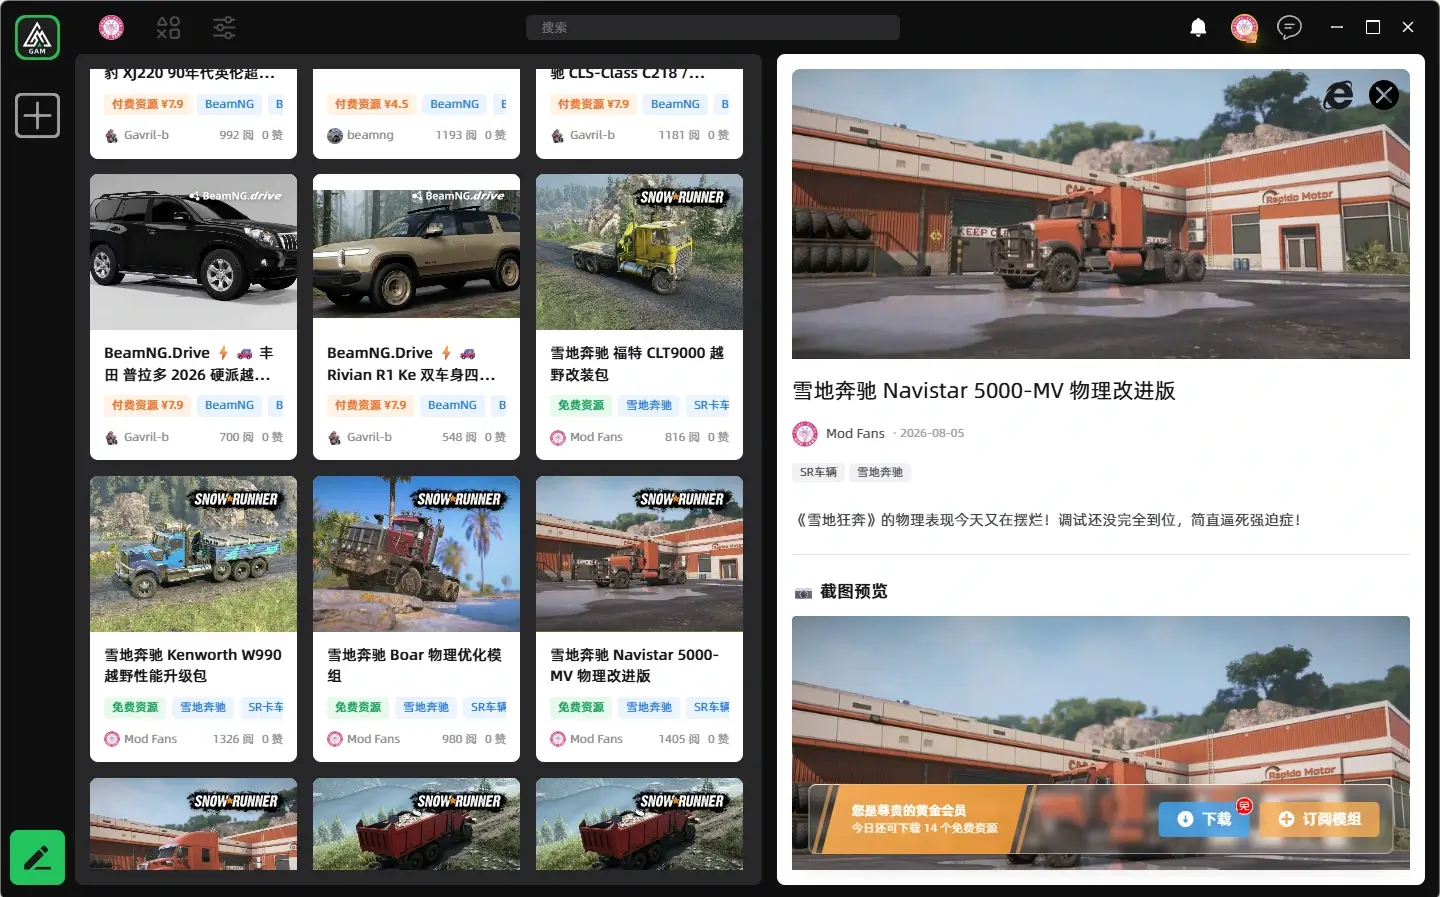Open the category grid icon

click(x=168, y=27)
